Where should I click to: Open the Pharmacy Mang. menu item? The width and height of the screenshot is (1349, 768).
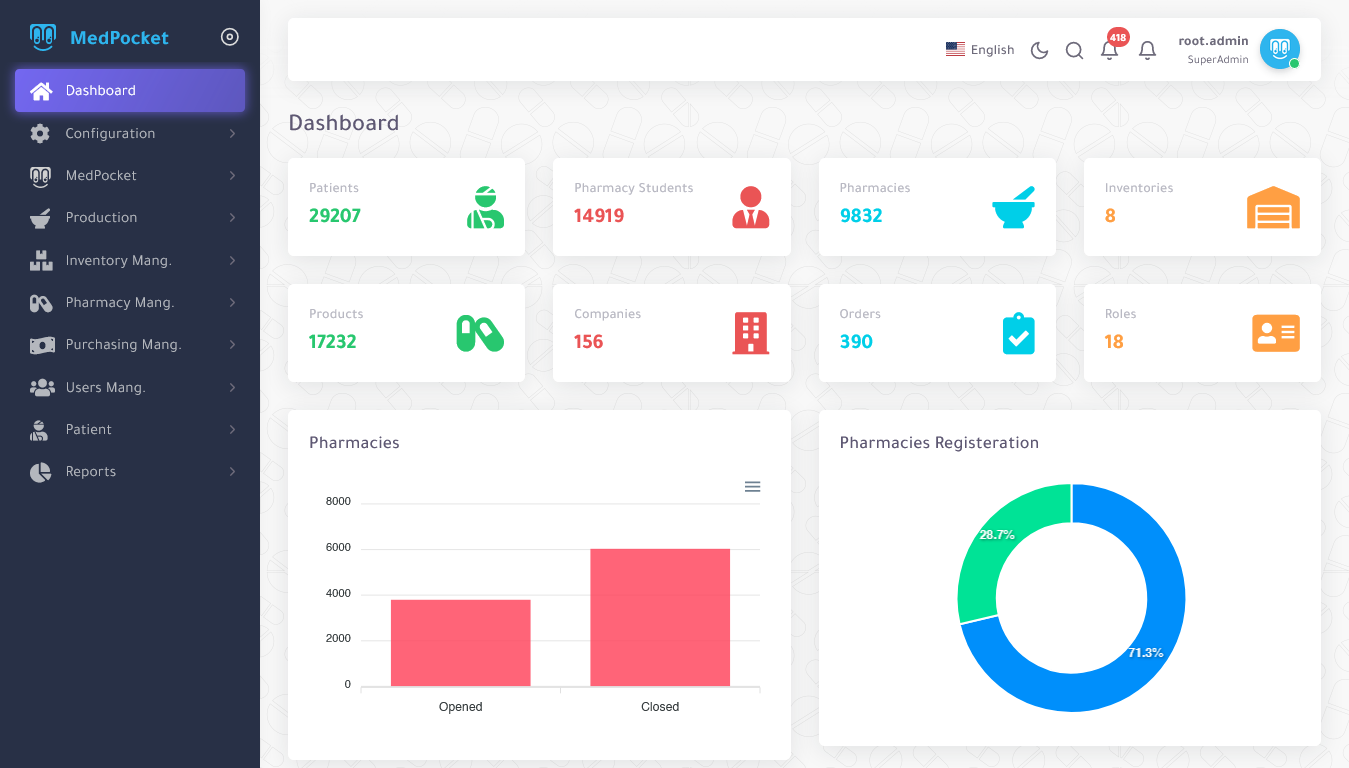tap(130, 302)
